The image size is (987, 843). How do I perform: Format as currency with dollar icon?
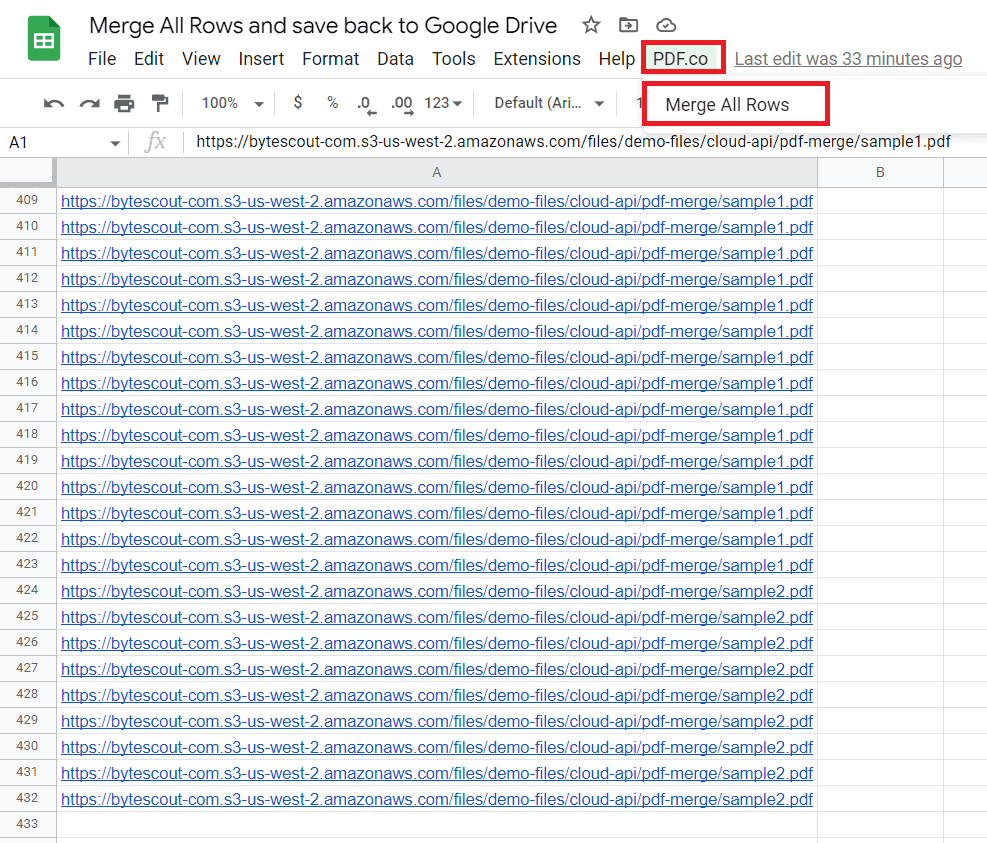coord(298,103)
